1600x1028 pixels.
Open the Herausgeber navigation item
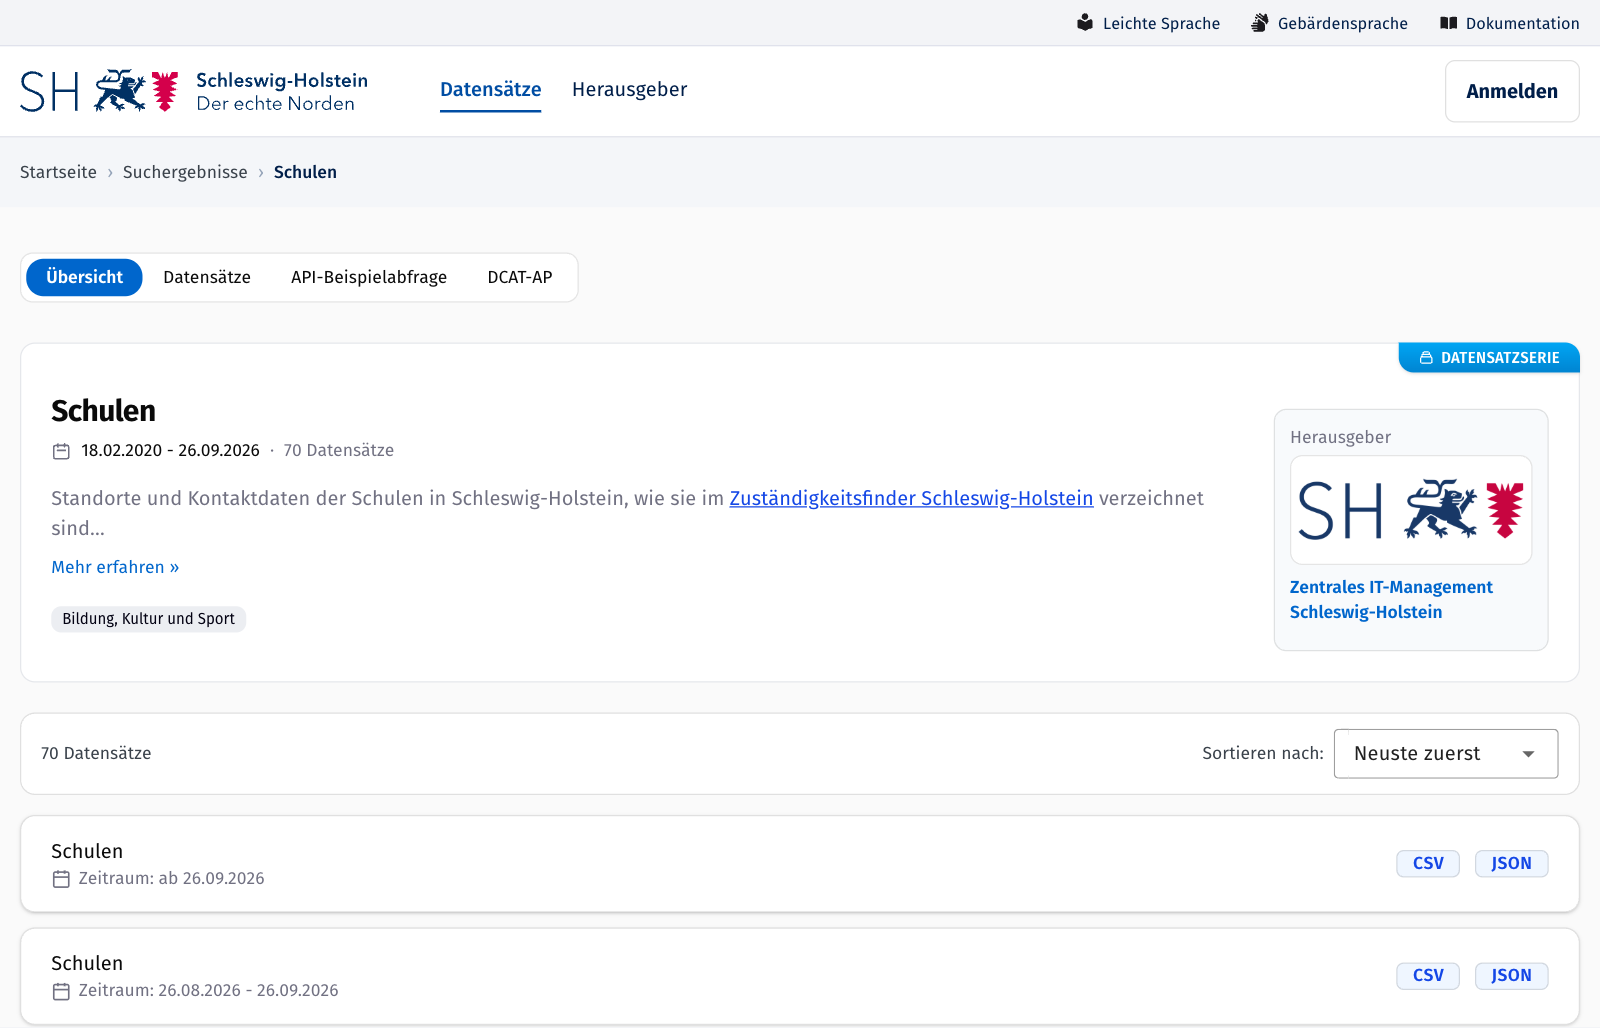pos(629,90)
